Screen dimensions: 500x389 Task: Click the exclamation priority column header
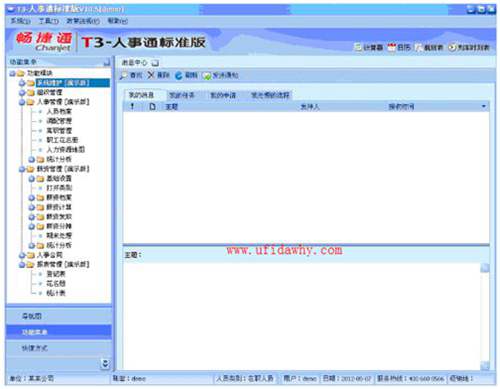[132, 106]
